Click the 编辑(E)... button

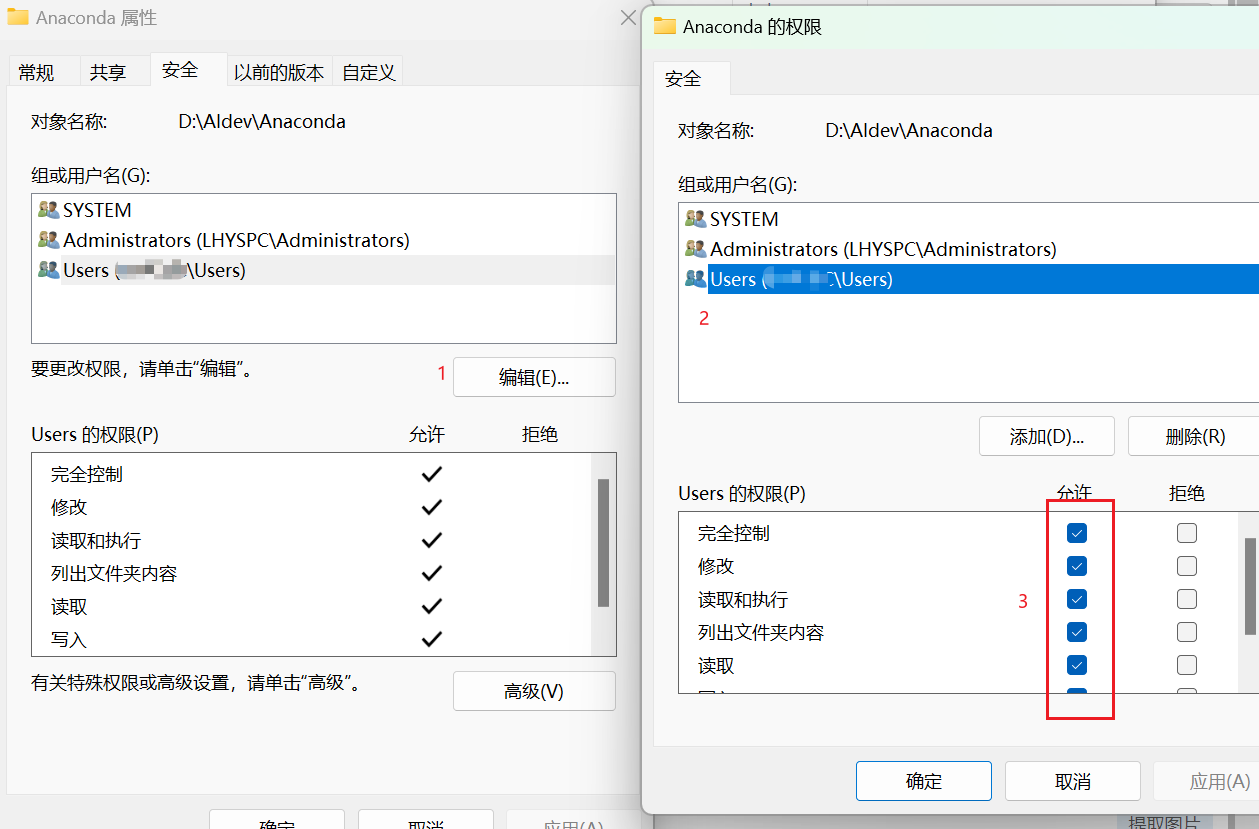click(534, 377)
